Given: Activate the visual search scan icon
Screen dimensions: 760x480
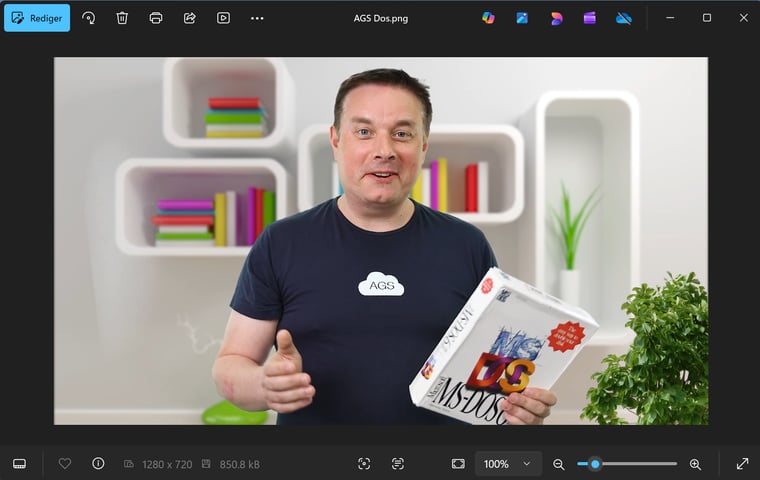Looking at the screenshot, I should [364, 464].
